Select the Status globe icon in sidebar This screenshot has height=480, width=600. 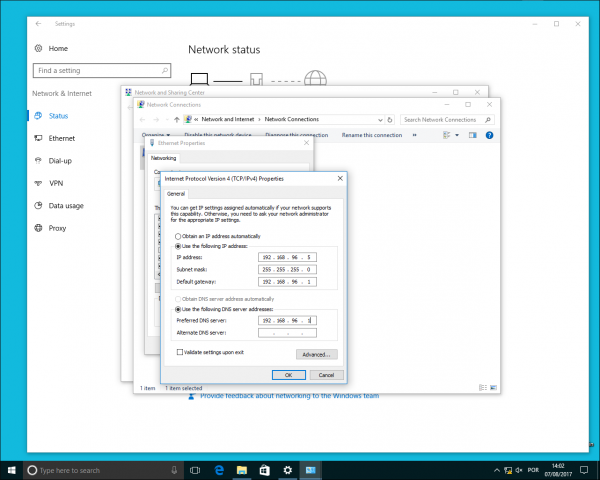(x=38, y=116)
